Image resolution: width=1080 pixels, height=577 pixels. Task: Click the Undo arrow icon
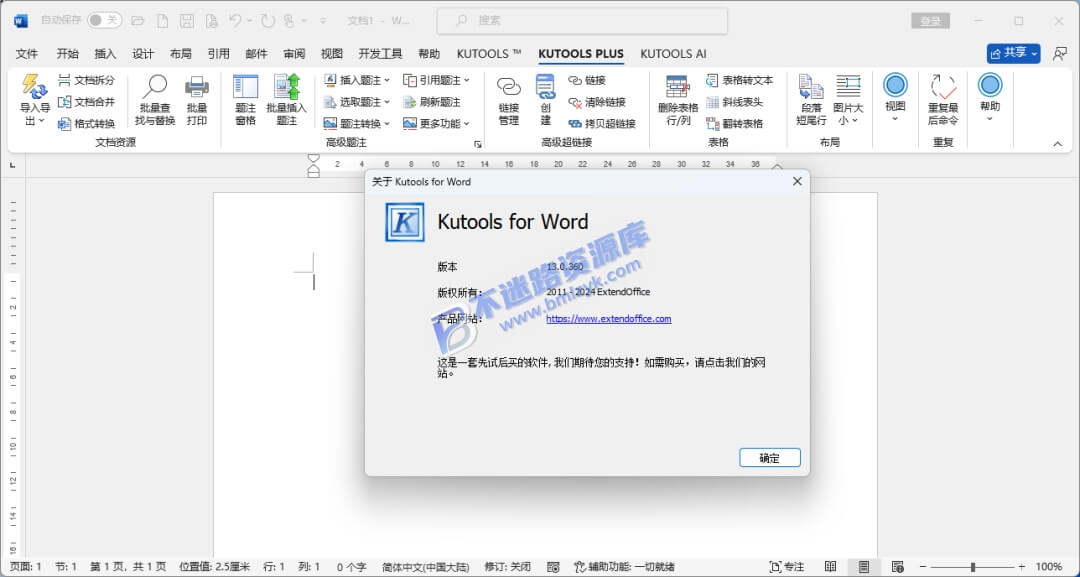tap(235, 21)
